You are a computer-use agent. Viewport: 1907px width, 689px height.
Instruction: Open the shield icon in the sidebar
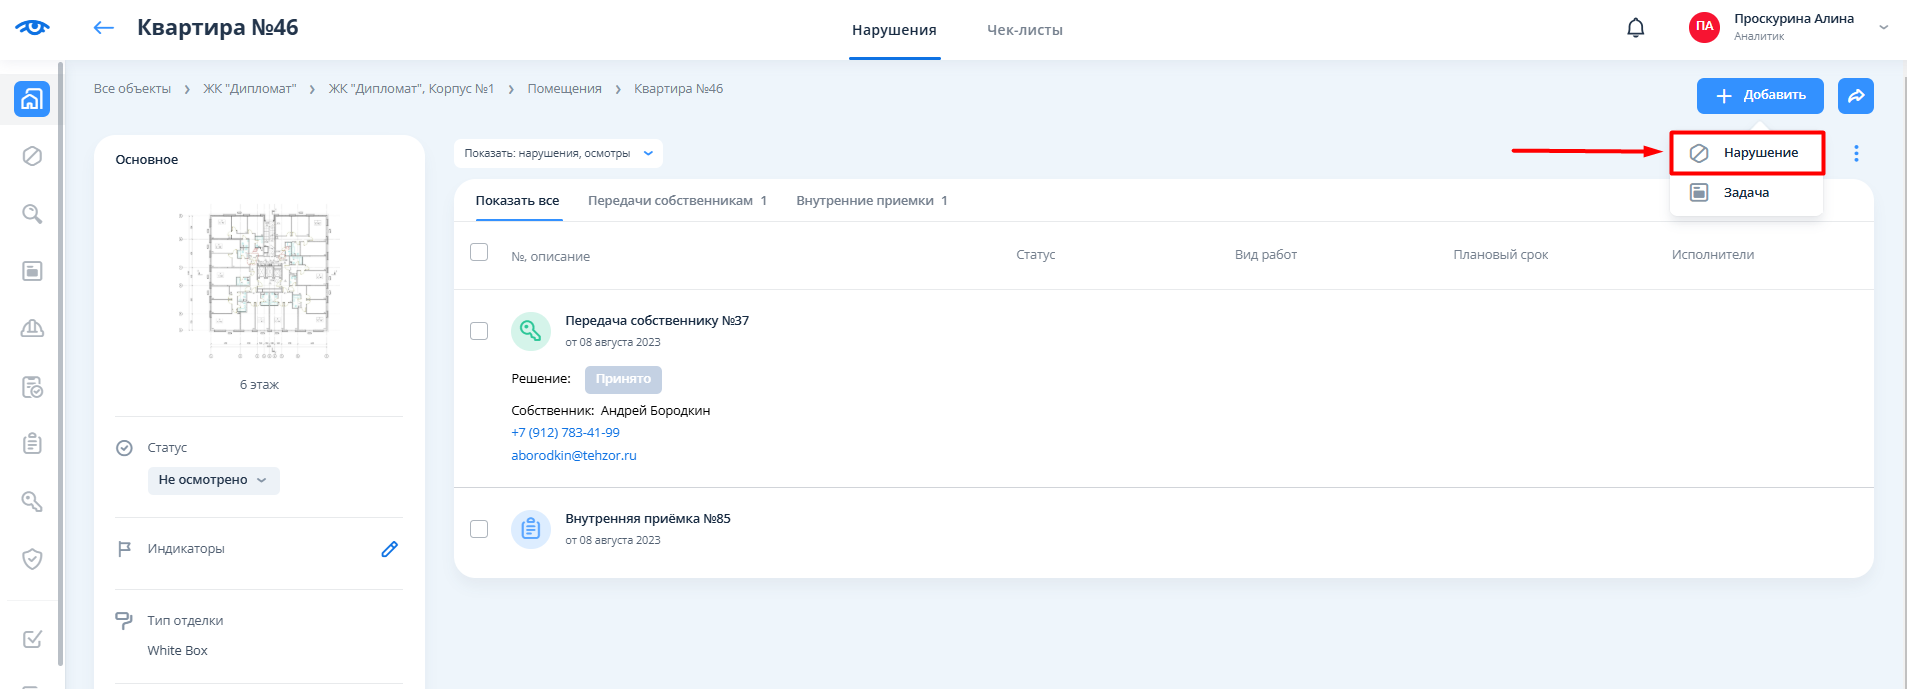32,559
